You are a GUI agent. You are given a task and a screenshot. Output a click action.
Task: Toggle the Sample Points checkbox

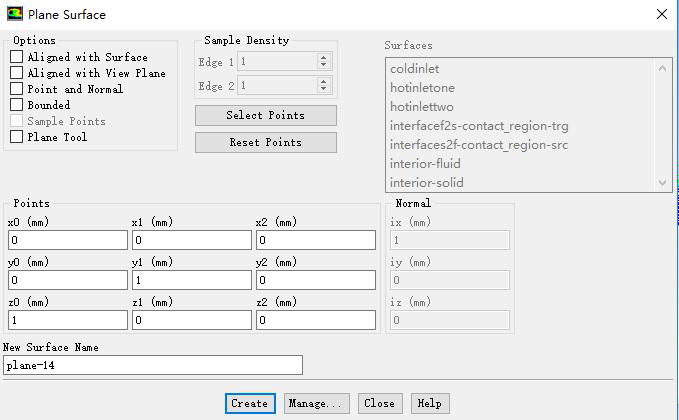[16, 121]
